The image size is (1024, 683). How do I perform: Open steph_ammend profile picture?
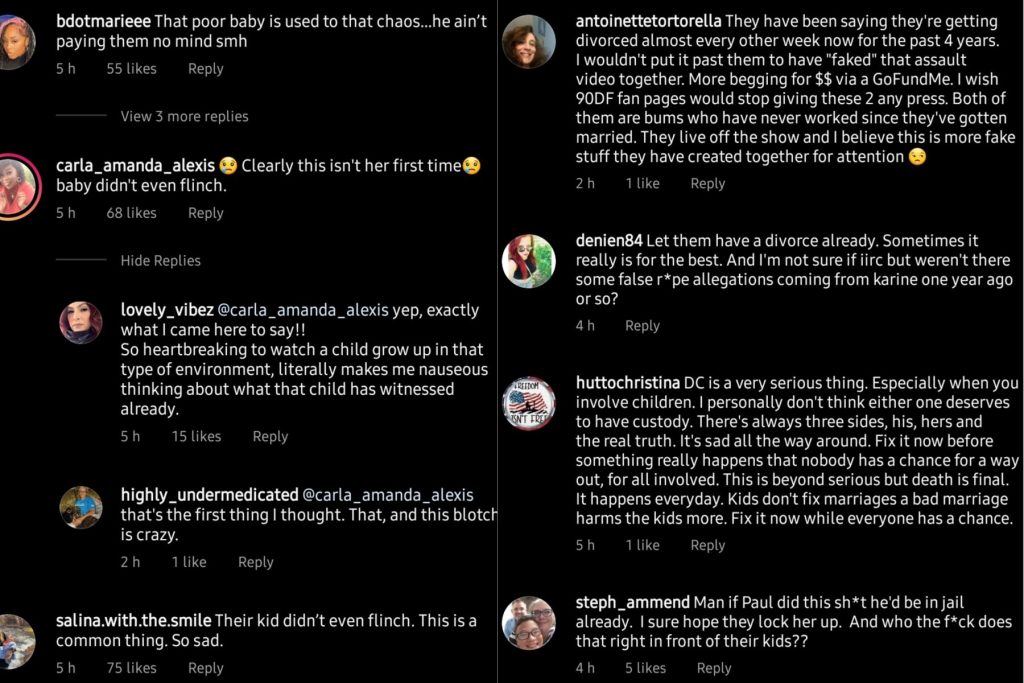point(528,623)
